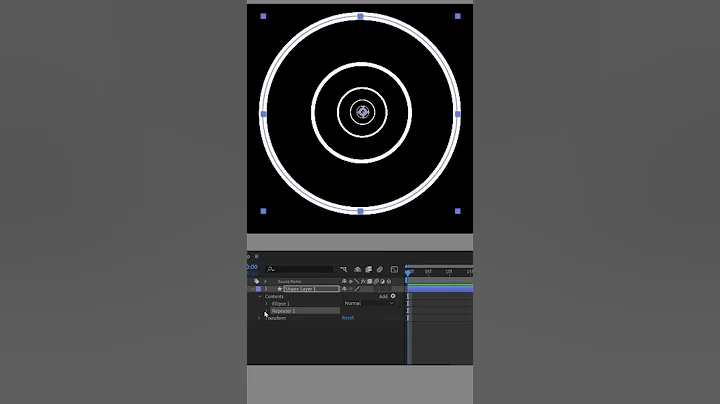Click the 3D Layer column header icon
720x404 pixels.
pyautogui.click(x=388, y=281)
